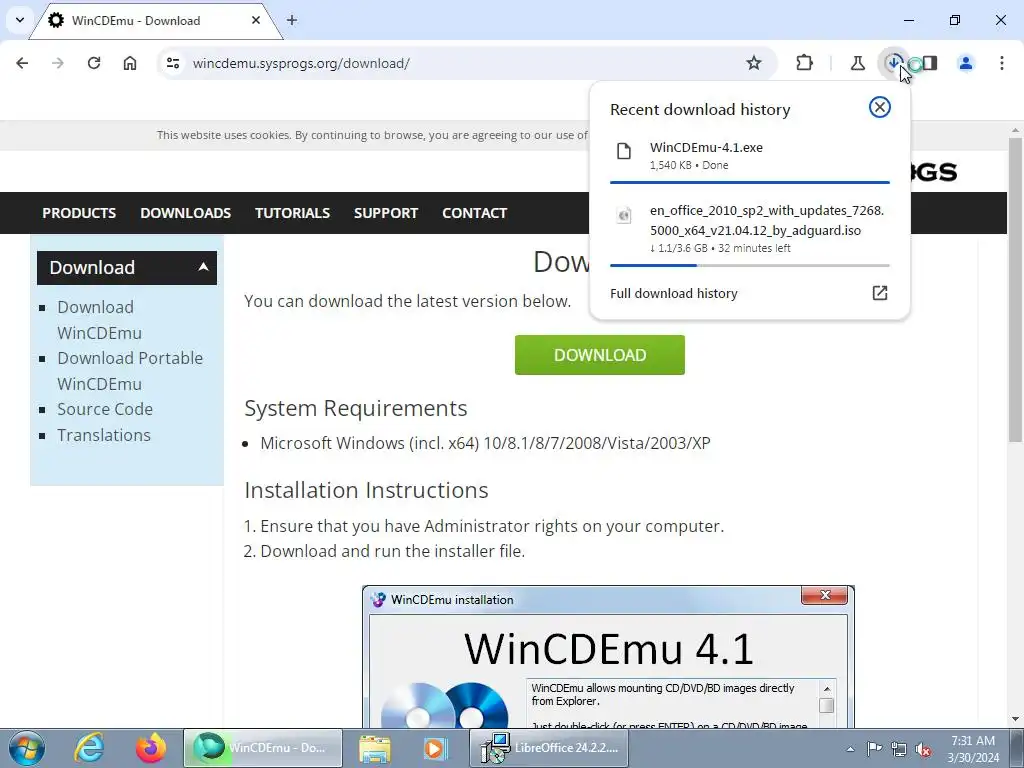
Task: Open the Windows Start button
Action: coord(27,748)
